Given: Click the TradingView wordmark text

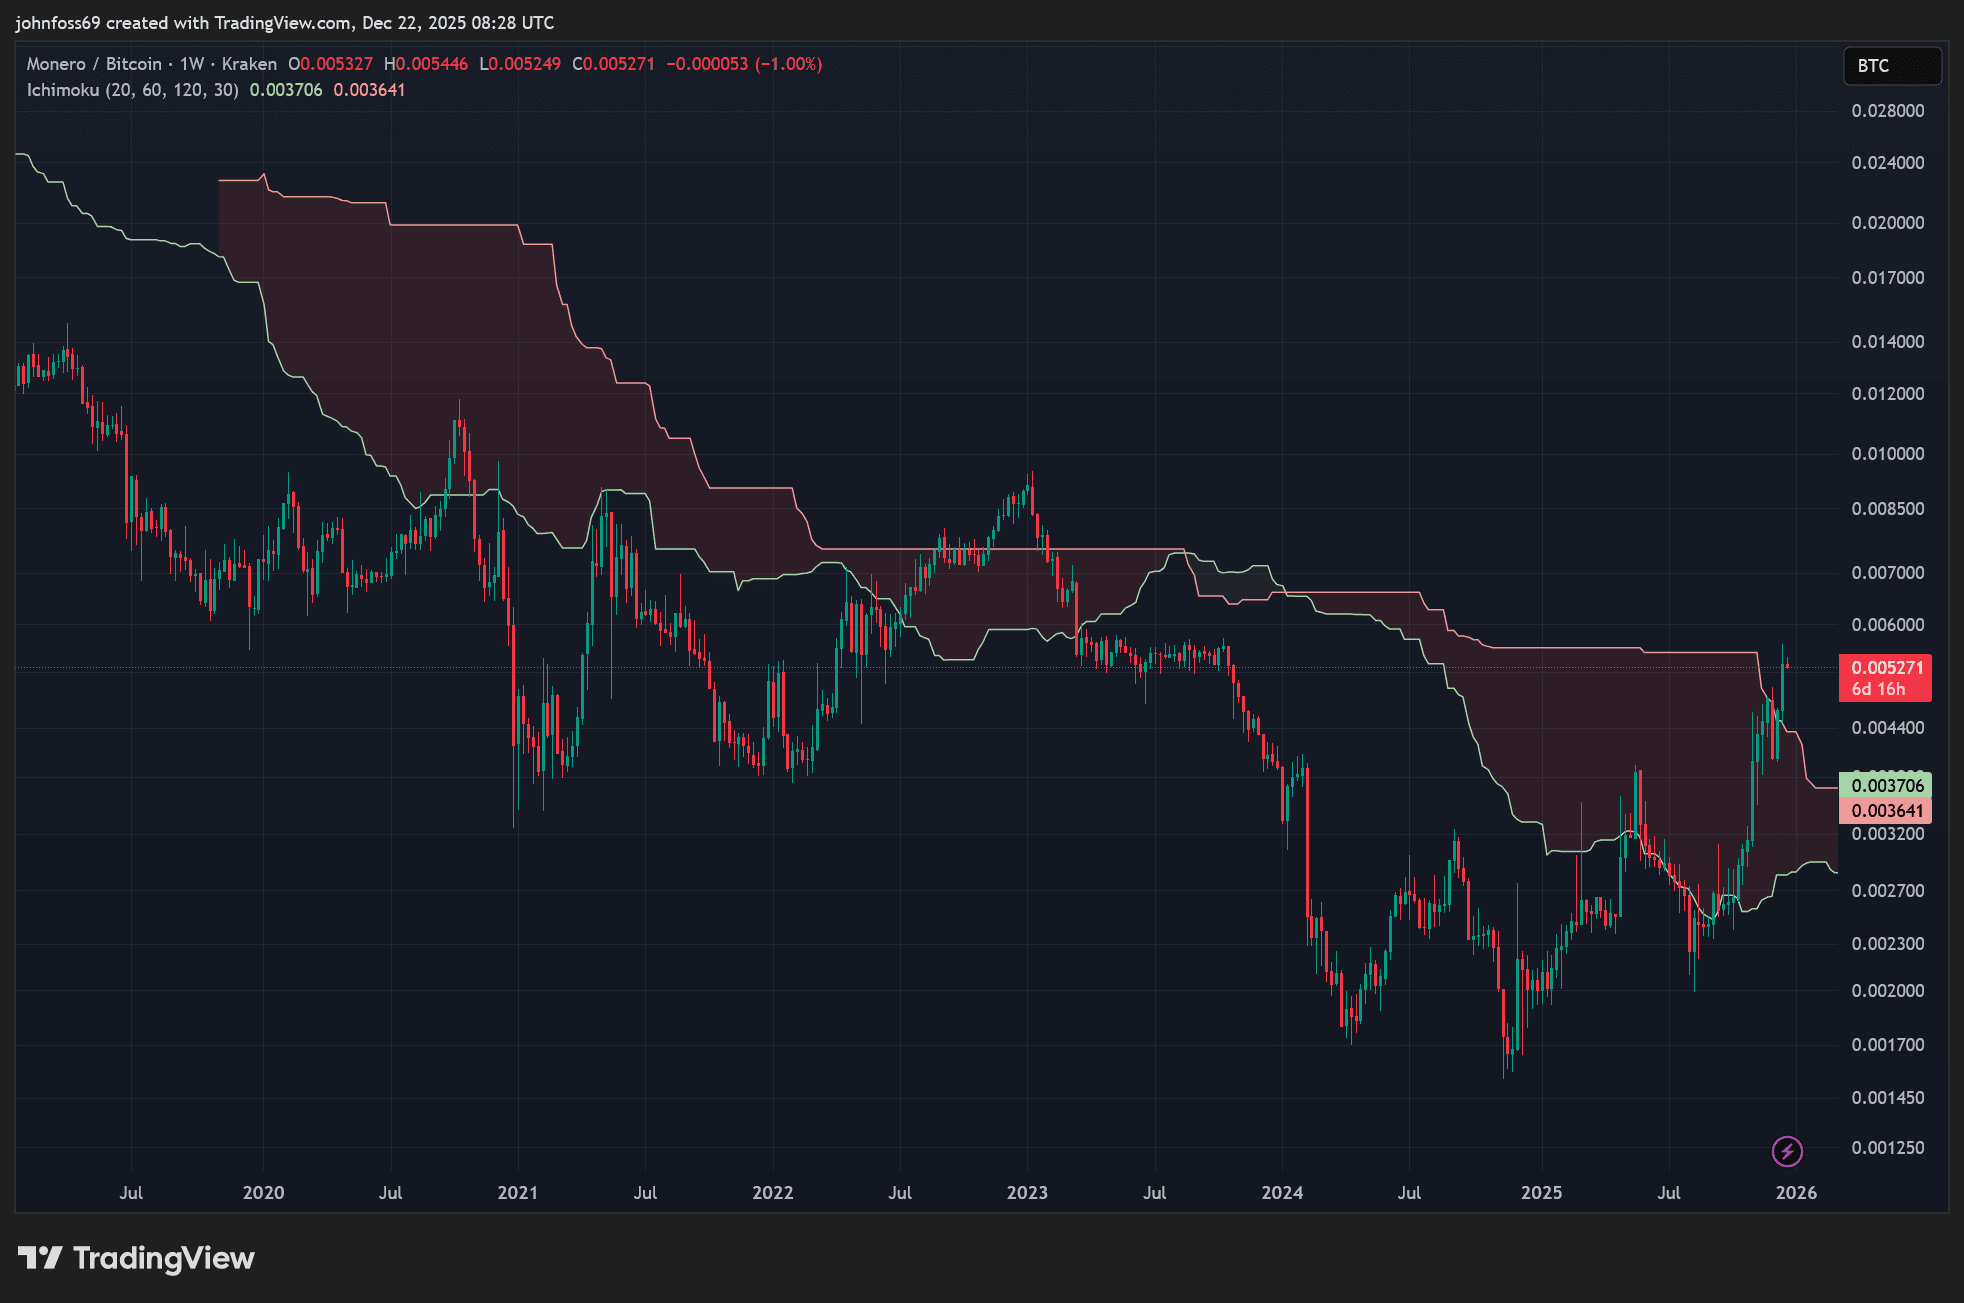Looking at the screenshot, I should pyautogui.click(x=164, y=1258).
